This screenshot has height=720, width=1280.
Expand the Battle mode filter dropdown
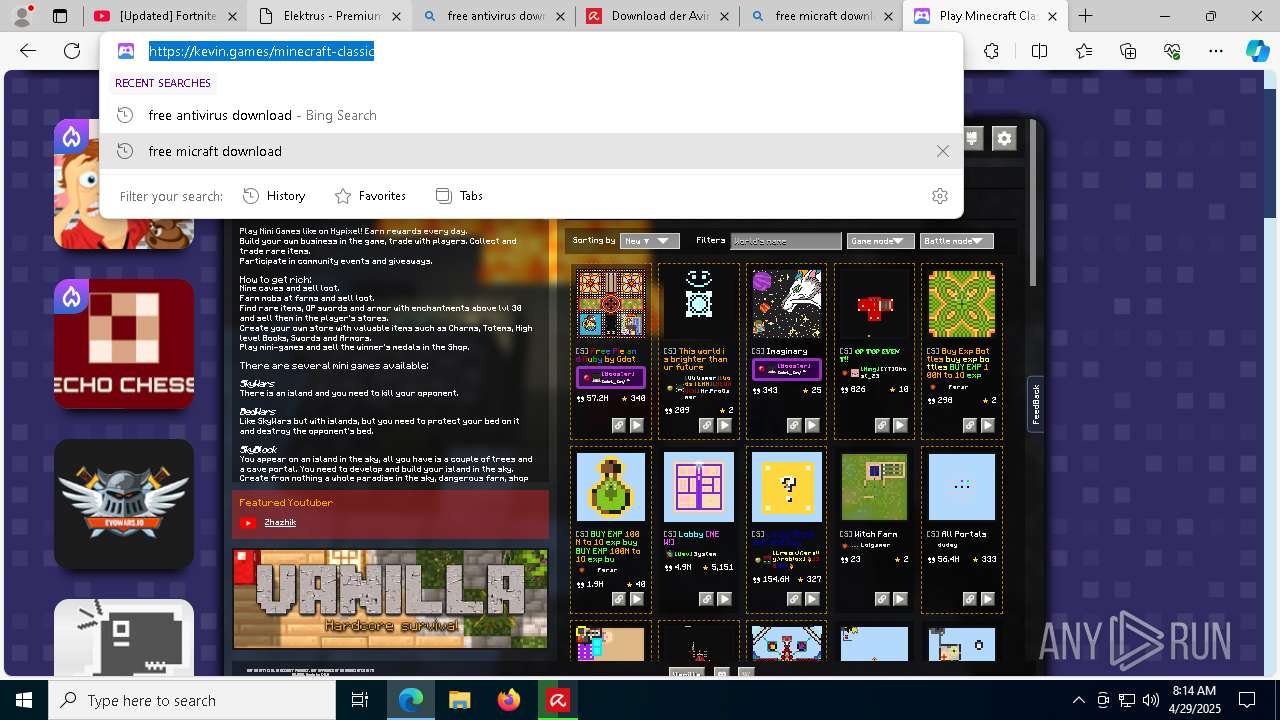pos(956,241)
